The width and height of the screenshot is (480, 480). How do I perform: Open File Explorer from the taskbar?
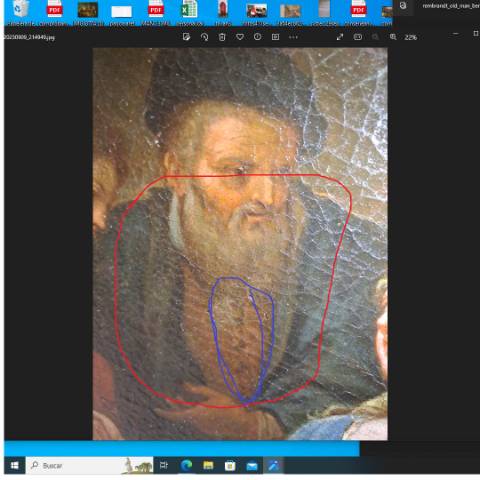click(208, 465)
